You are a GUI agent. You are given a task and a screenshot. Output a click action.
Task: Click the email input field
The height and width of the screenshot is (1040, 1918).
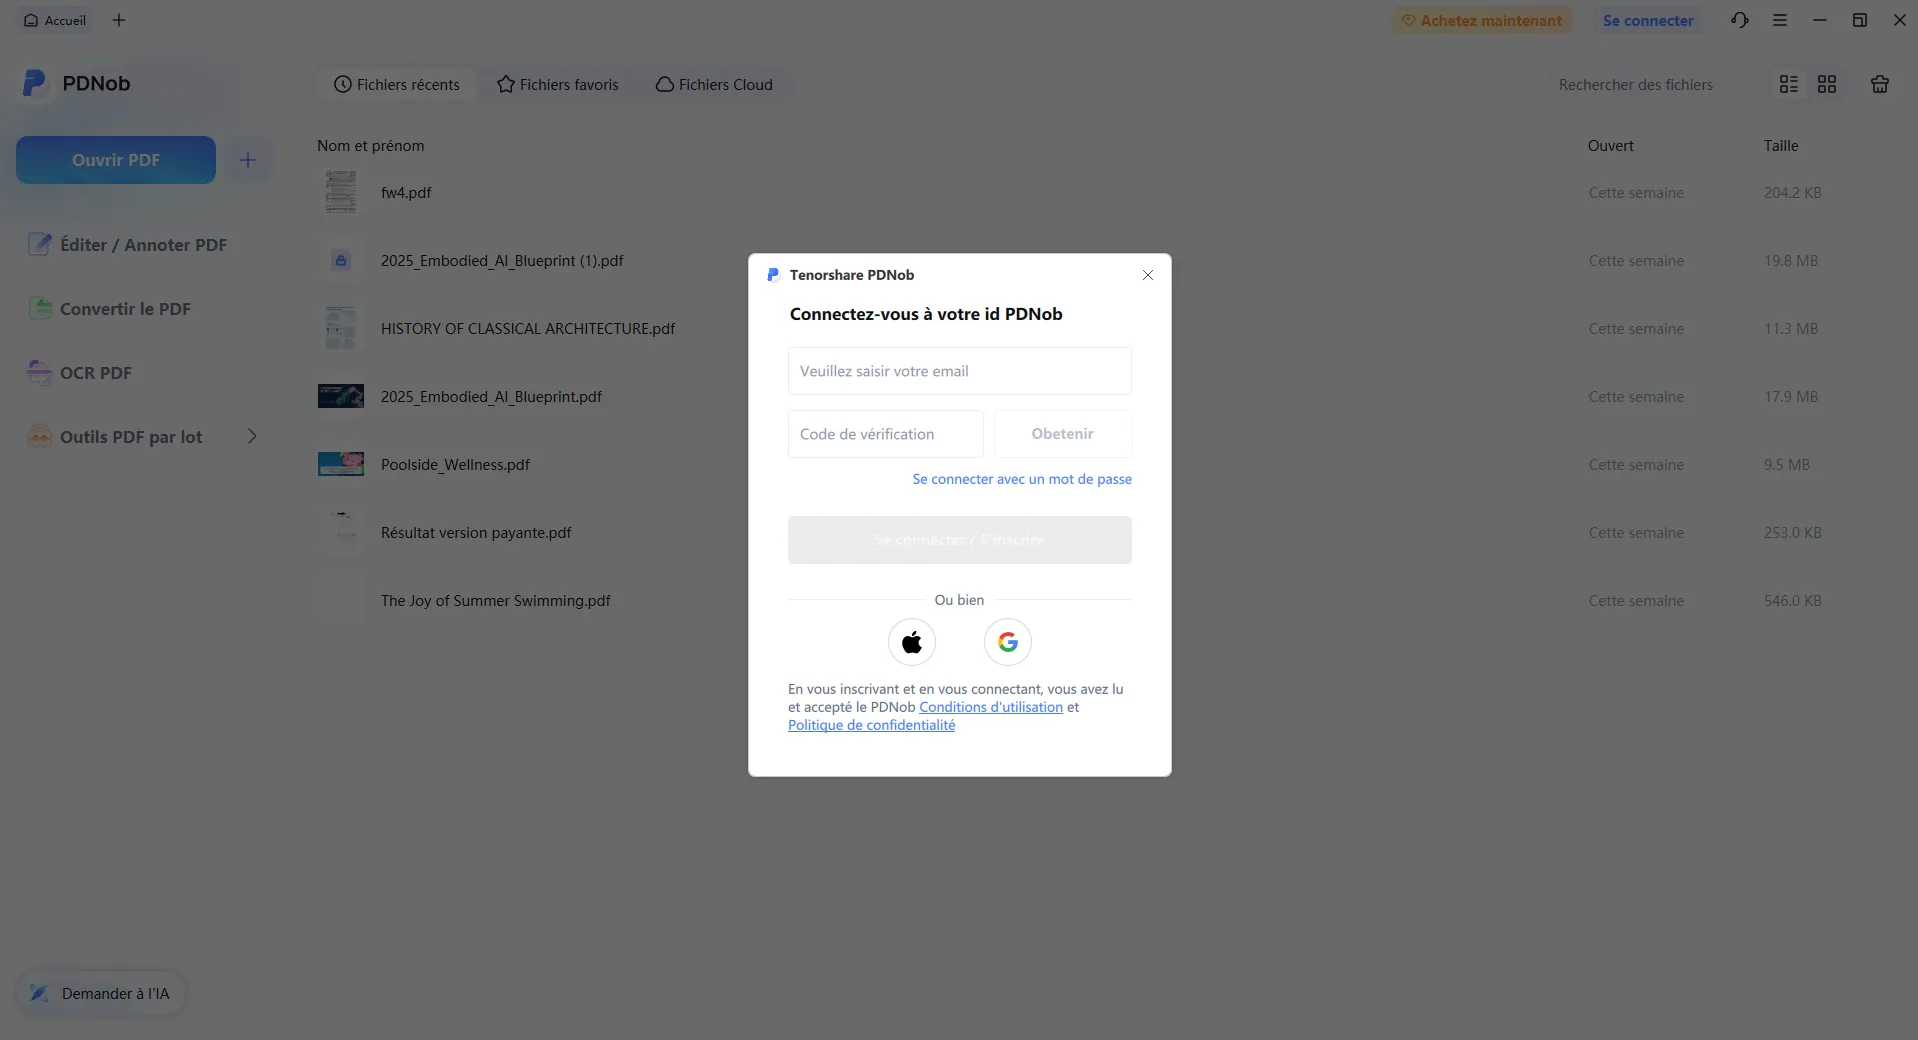tap(959, 371)
